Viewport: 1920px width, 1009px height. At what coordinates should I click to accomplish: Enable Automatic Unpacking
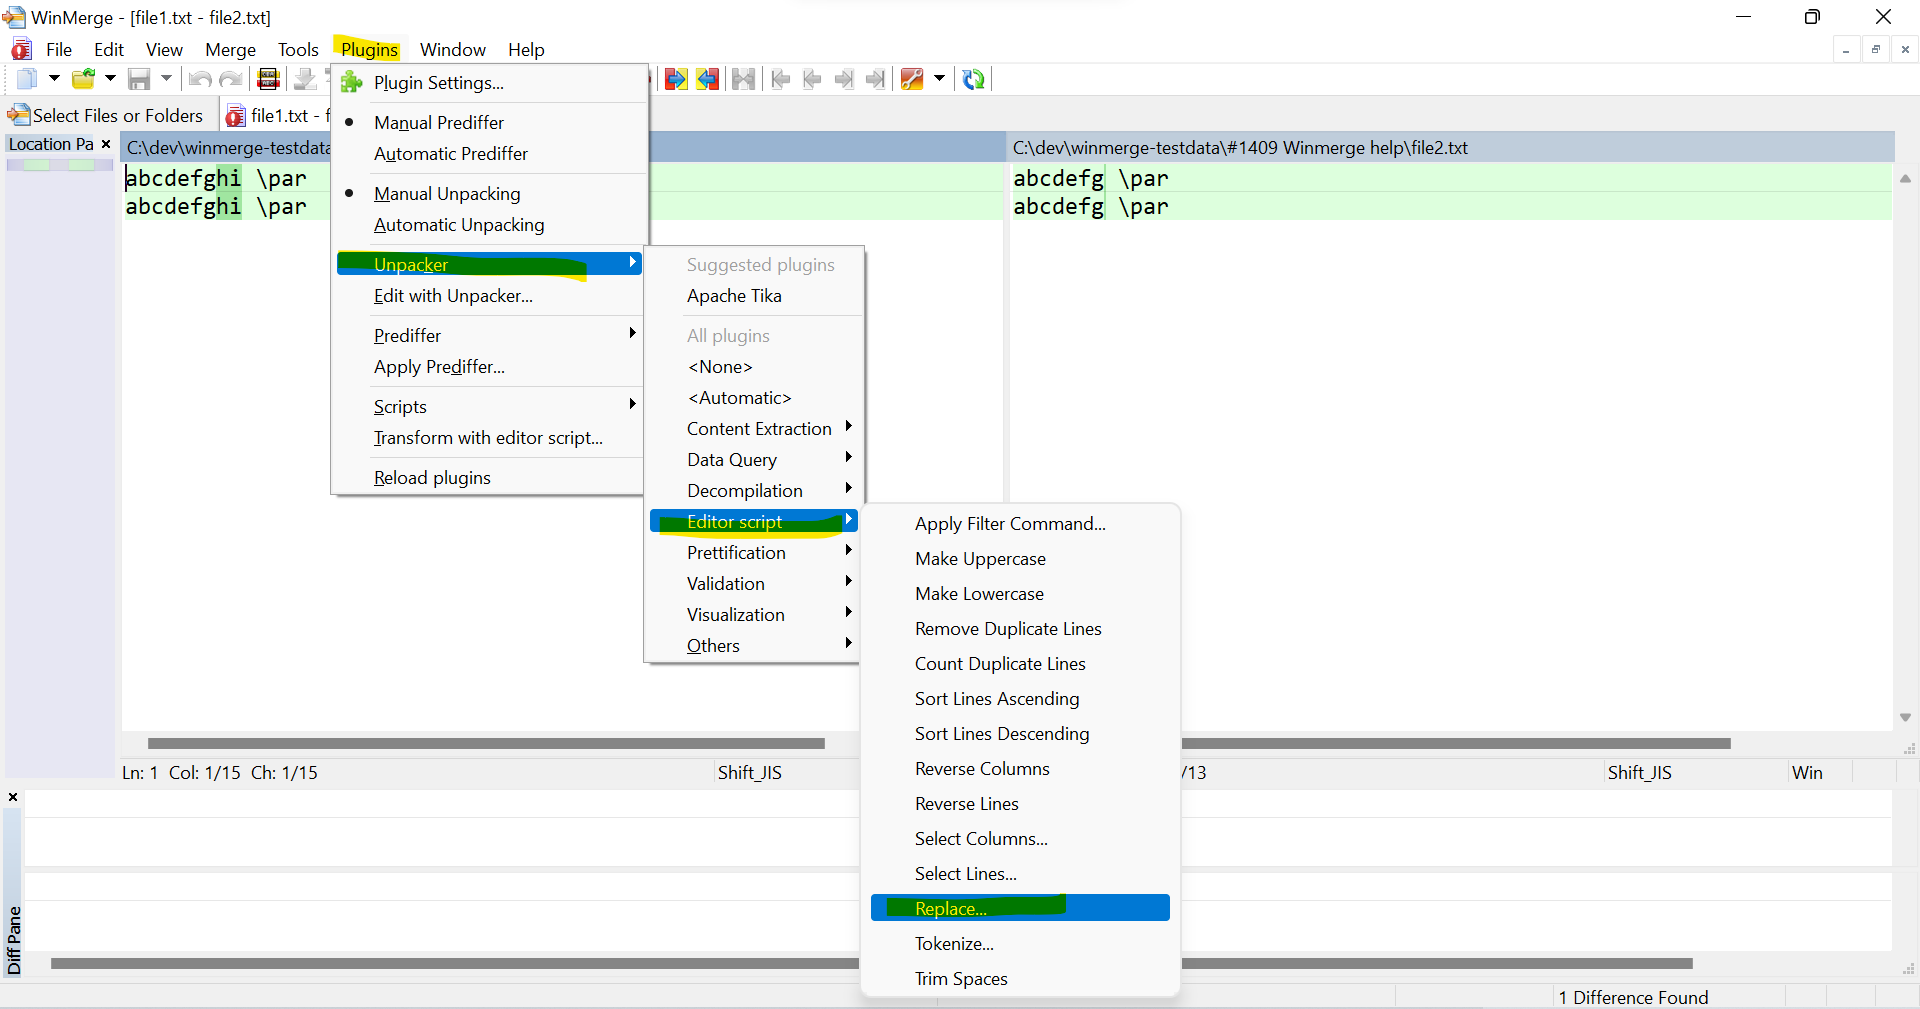pos(459,225)
